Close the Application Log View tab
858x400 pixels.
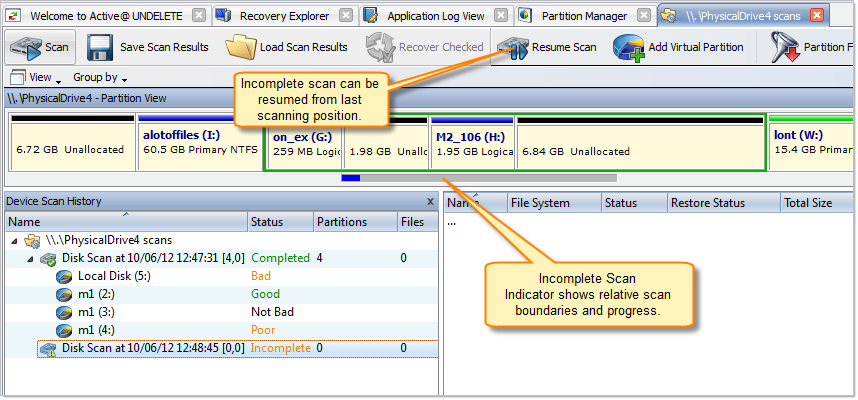[501, 16]
